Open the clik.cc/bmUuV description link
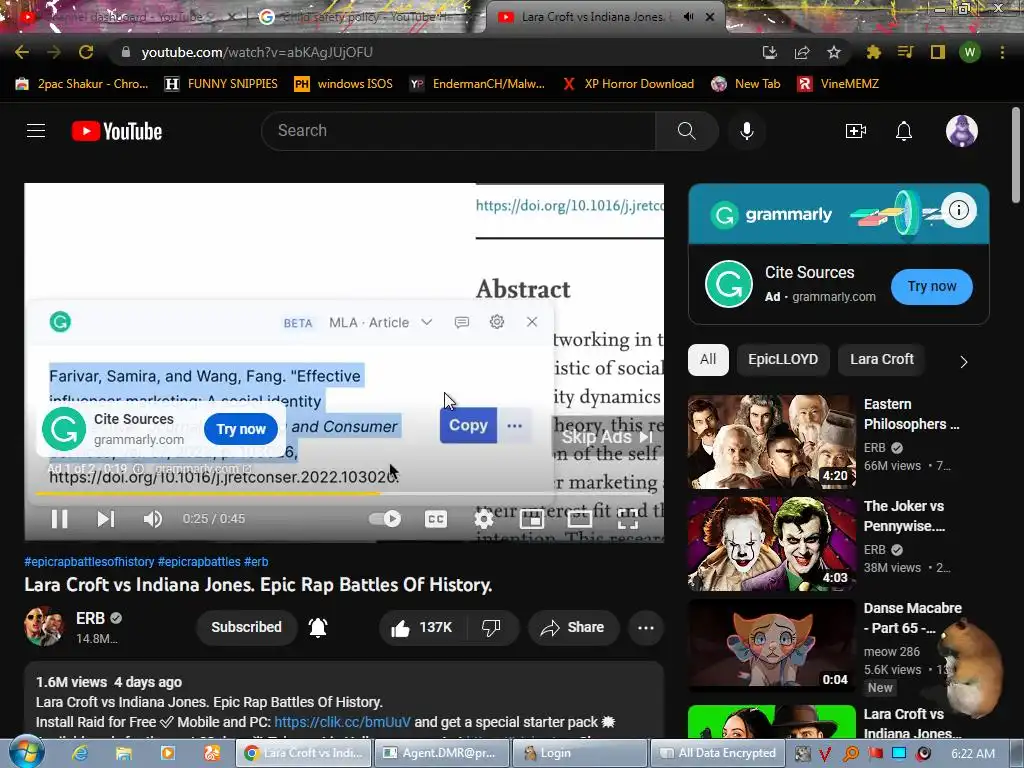The width and height of the screenshot is (1024, 768). [342, 722]
